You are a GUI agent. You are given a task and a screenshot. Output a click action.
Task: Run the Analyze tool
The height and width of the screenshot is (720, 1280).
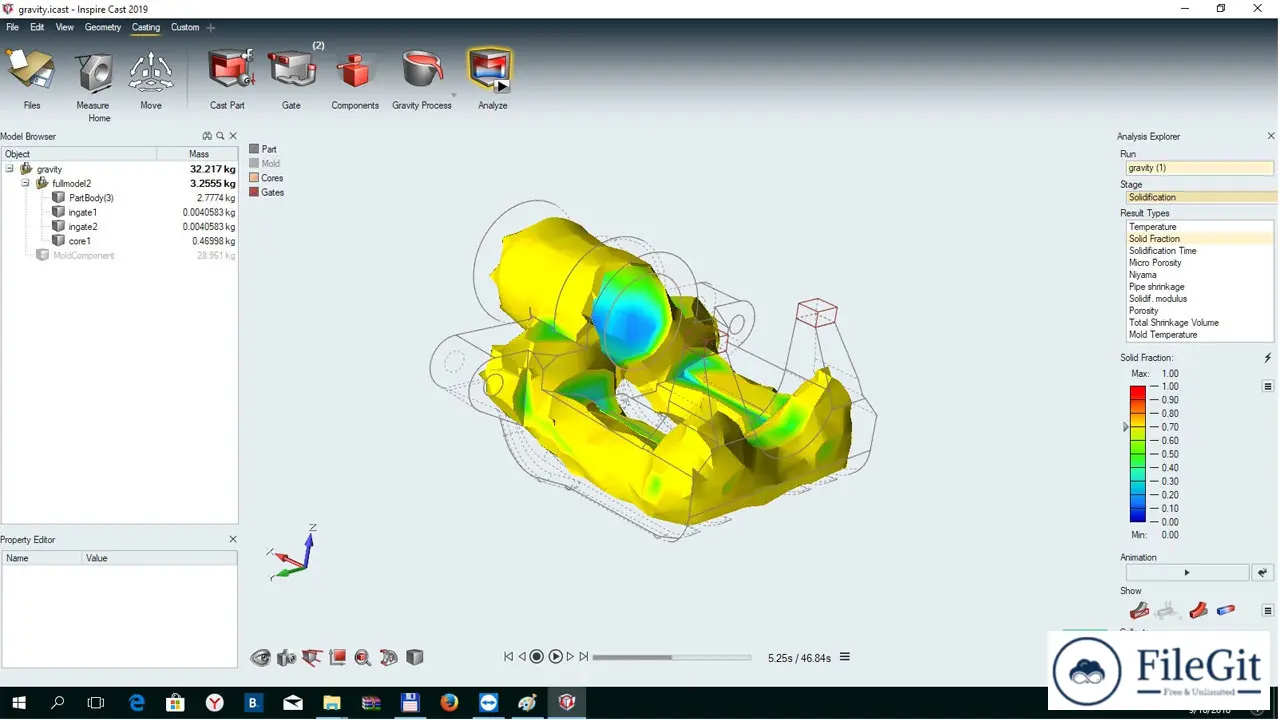[x=490, y=70]
